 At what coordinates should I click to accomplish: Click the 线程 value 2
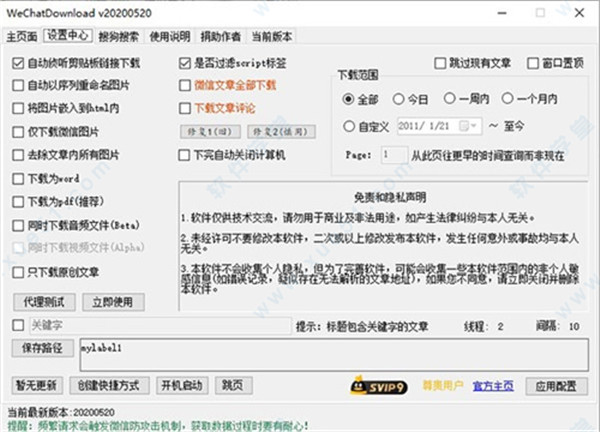pos(501,326)
